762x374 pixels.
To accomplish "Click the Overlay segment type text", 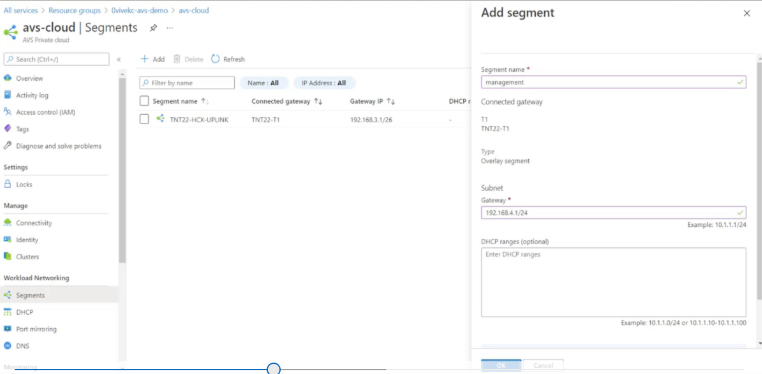I will tap(505, 161).
